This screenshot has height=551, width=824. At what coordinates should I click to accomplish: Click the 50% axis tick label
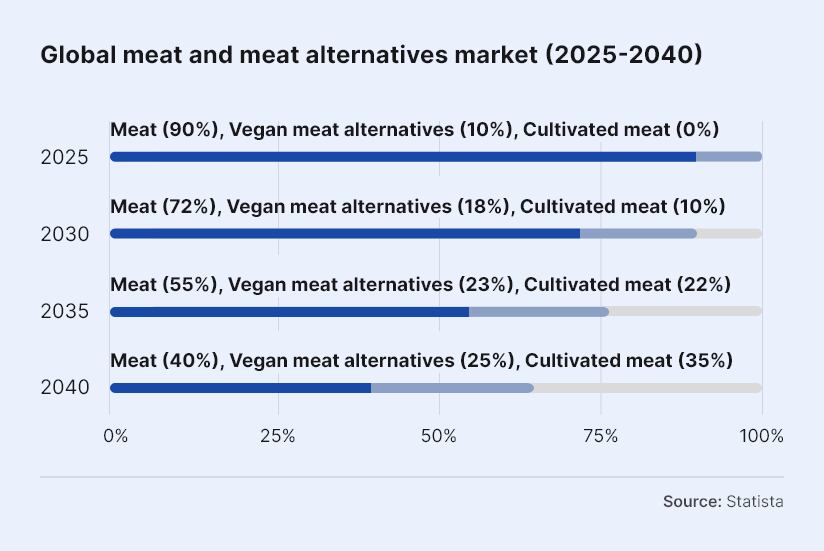(x=439, y=436)
